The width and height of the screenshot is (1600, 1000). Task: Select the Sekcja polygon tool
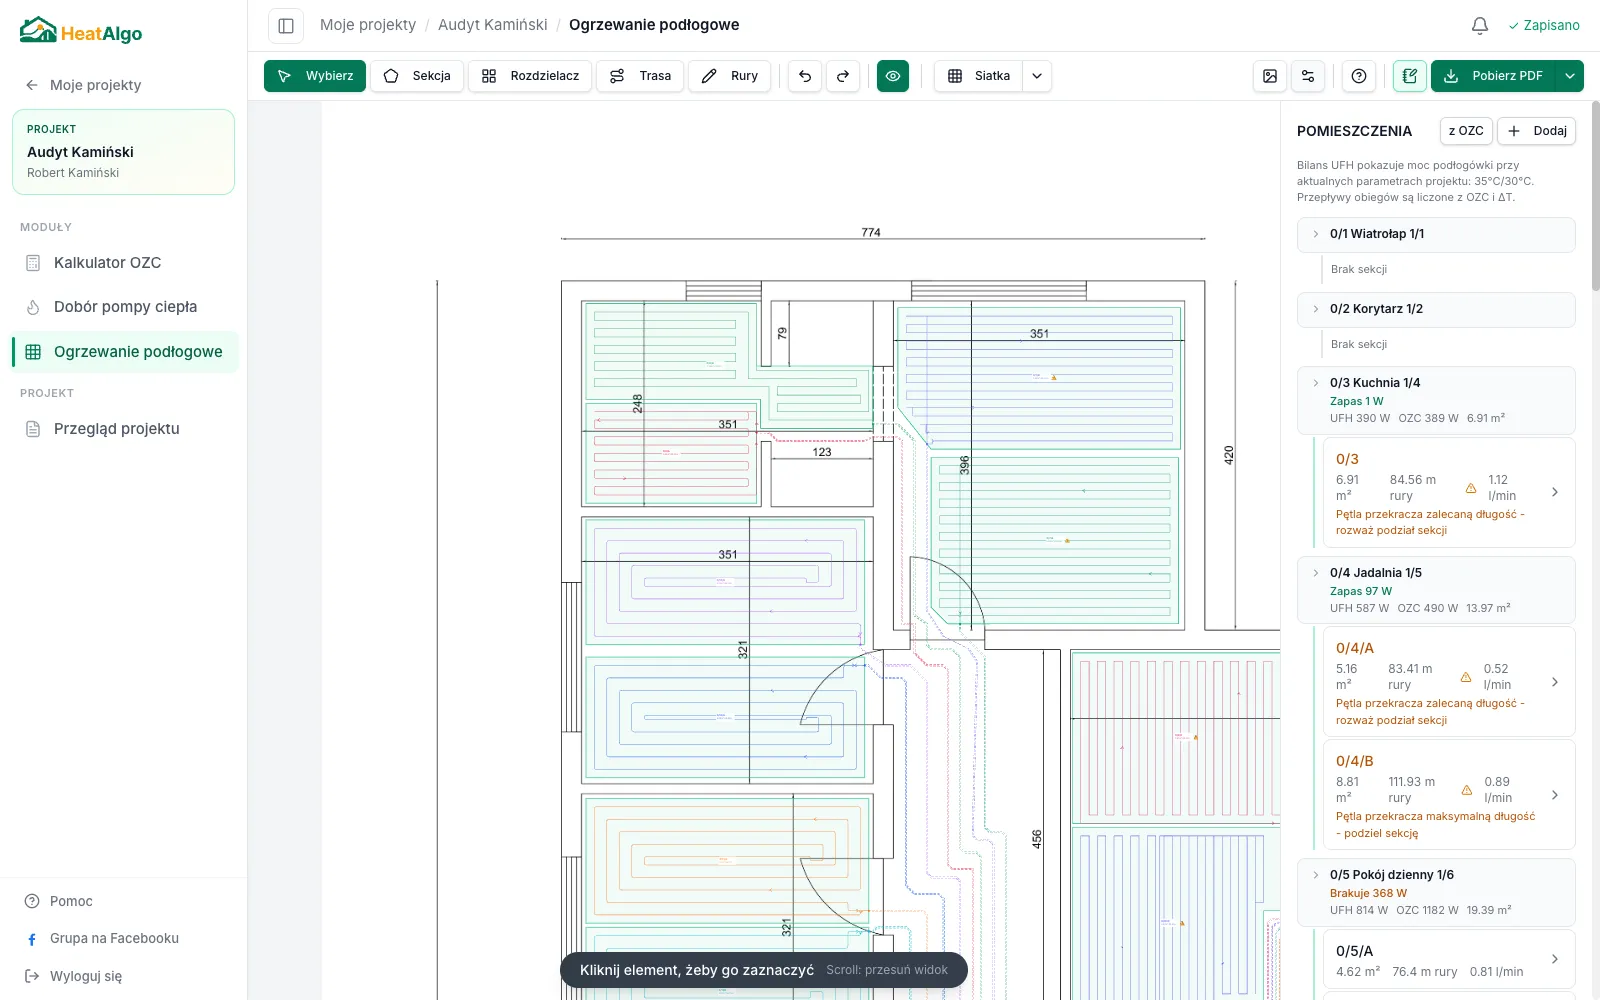pos(417,76)
